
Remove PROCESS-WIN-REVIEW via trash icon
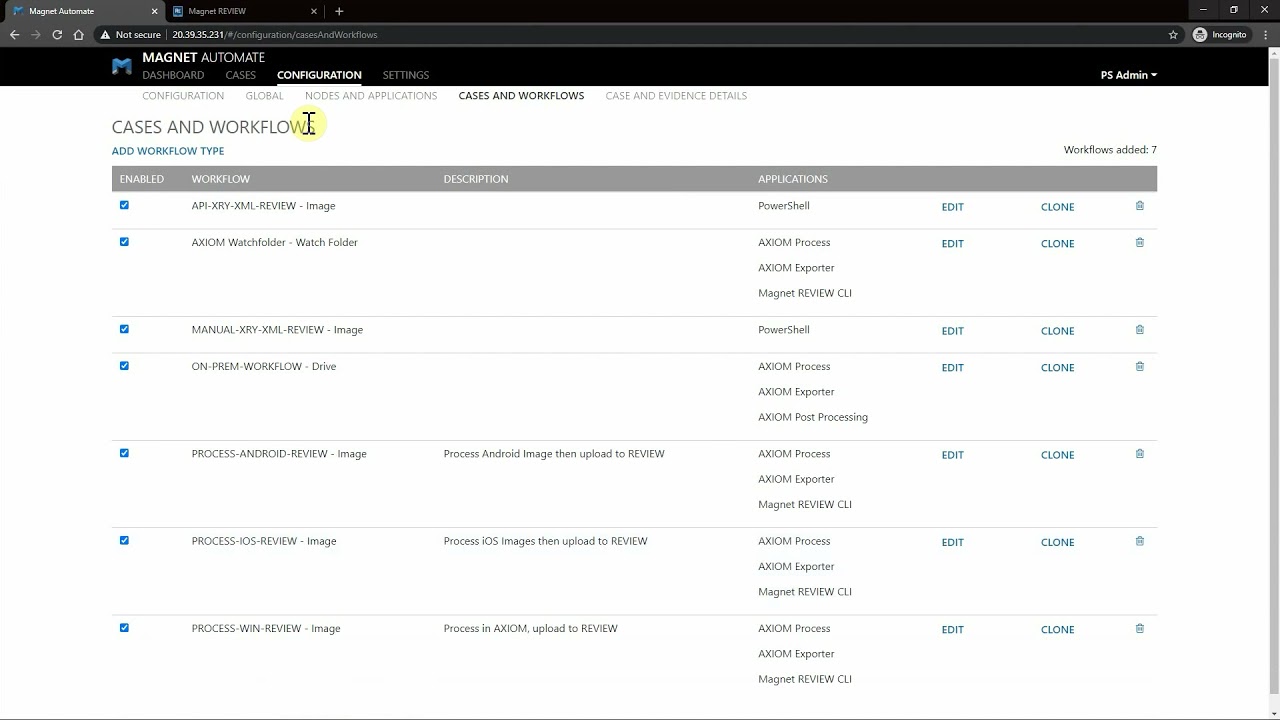(1139, 628)
